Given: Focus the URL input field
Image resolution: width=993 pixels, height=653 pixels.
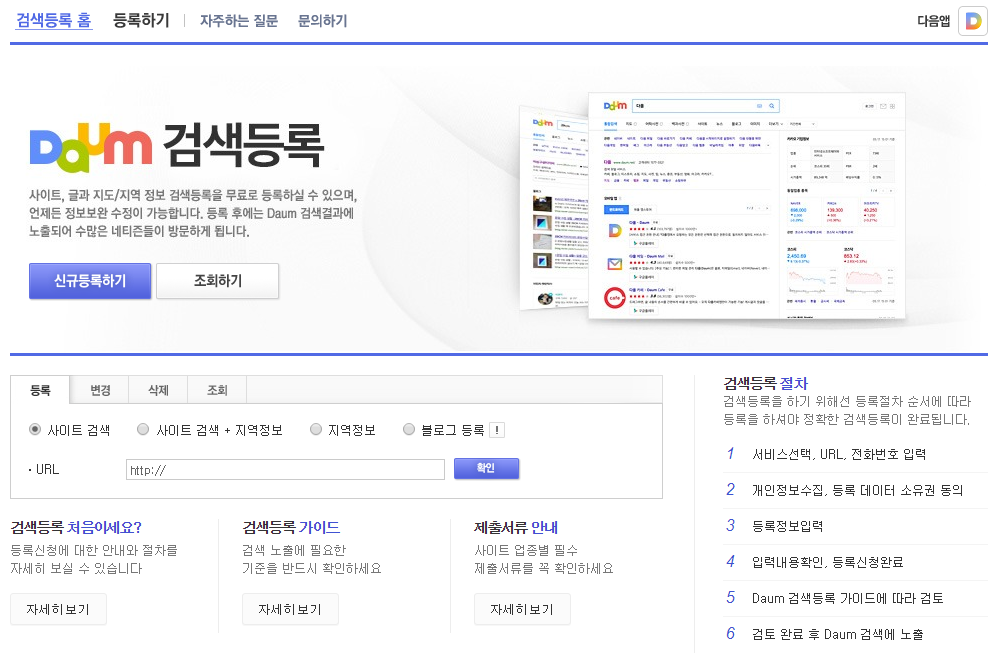Looking at the screenshot, I should [x=285, y=469].
